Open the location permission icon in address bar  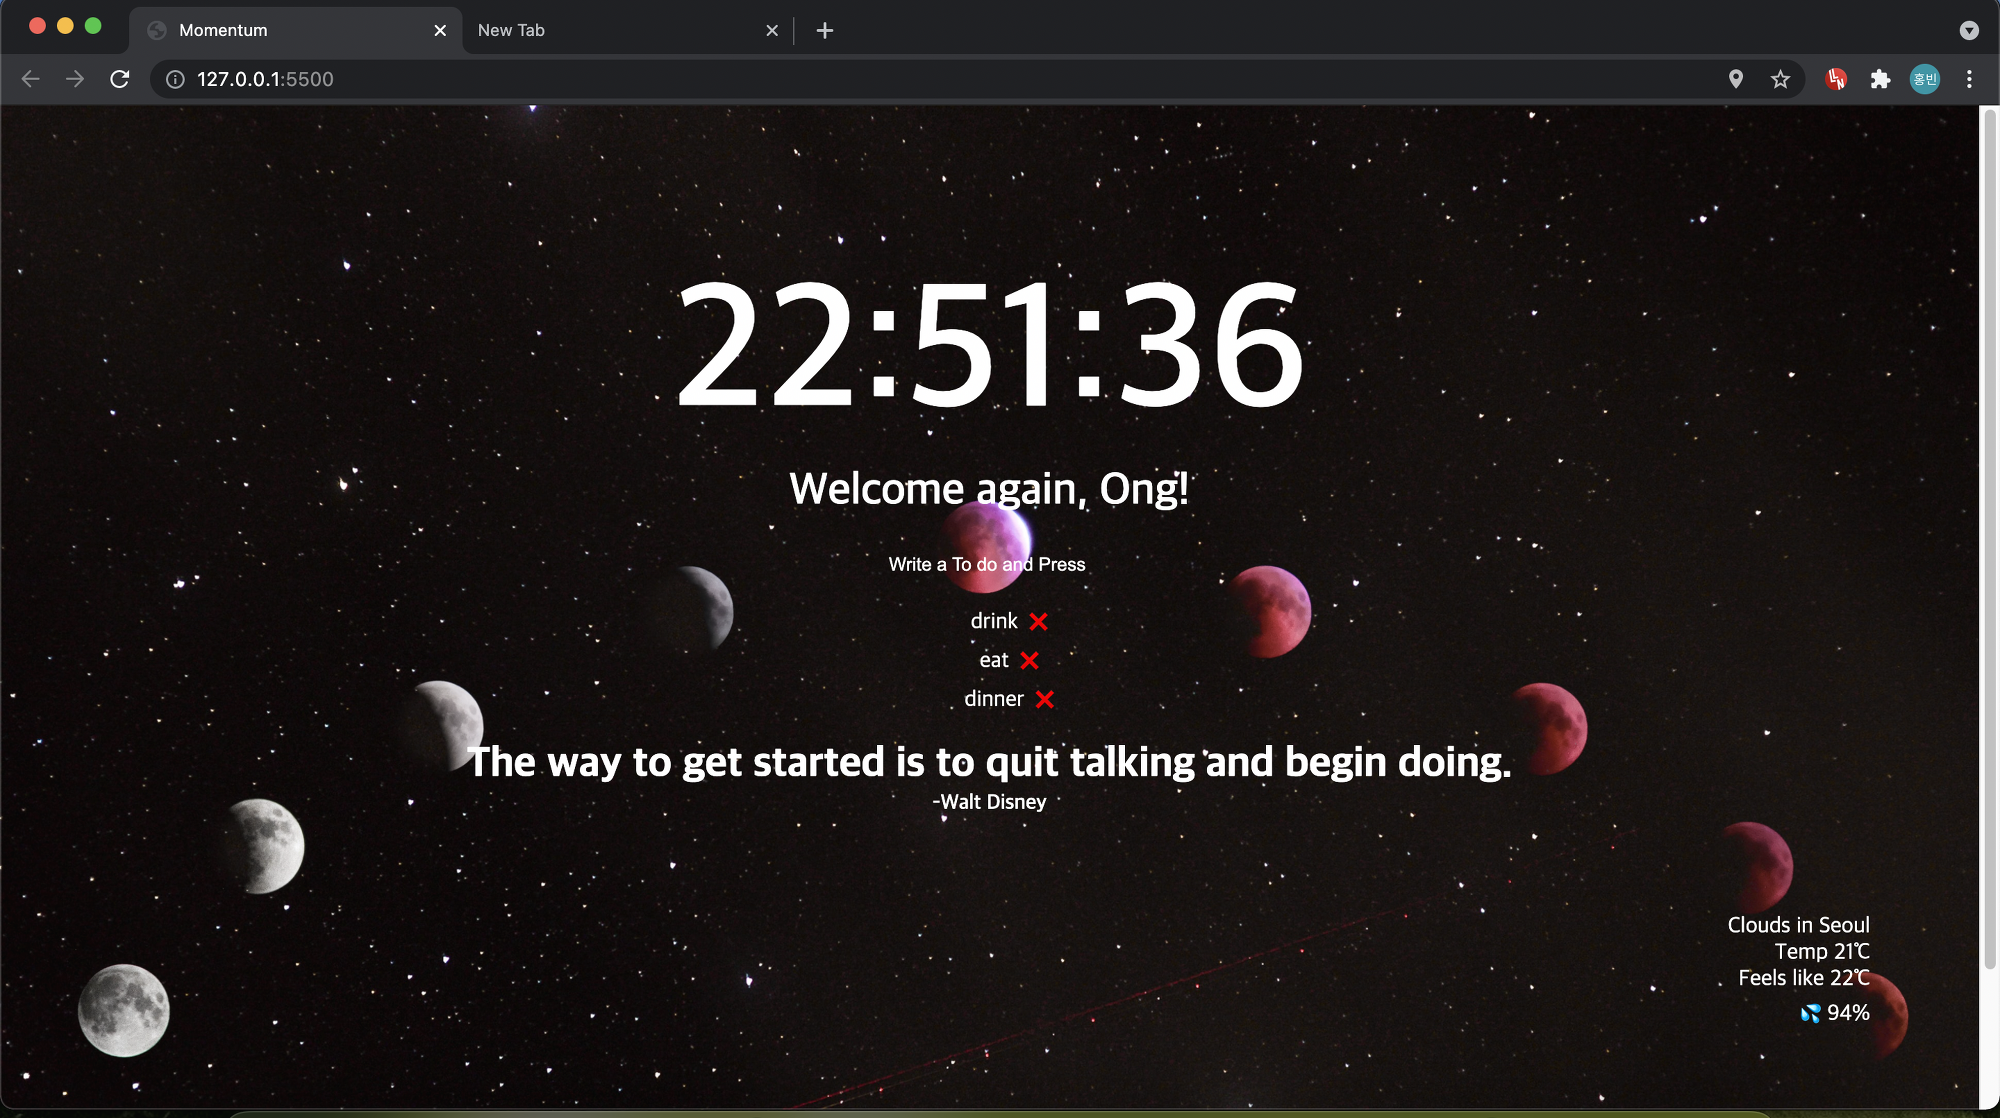tap(1736, 79)
